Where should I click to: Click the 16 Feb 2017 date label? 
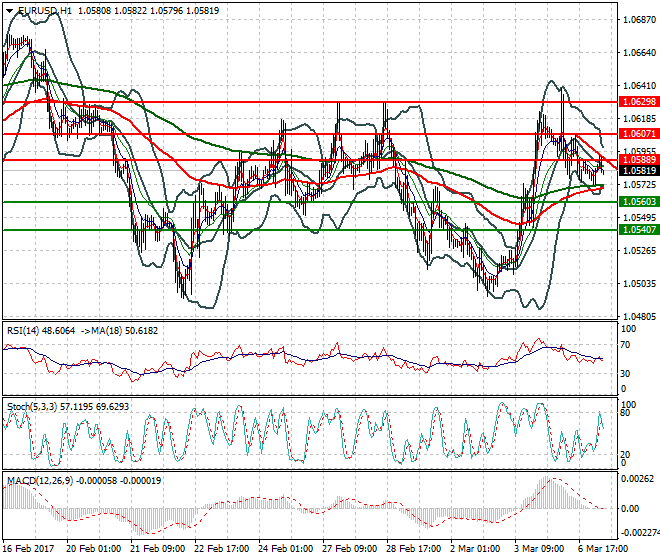[28, 549]
